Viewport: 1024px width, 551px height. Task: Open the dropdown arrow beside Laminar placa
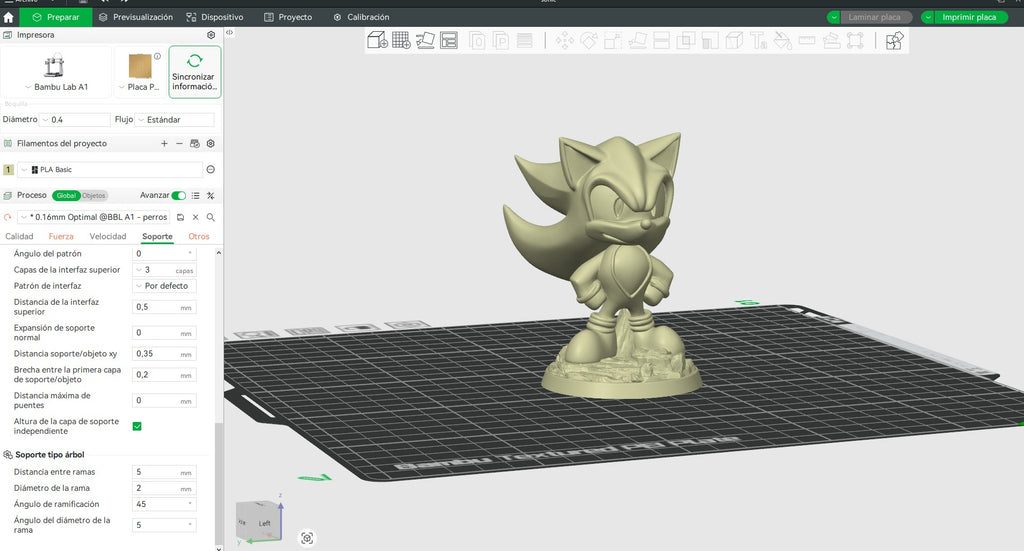833,18
